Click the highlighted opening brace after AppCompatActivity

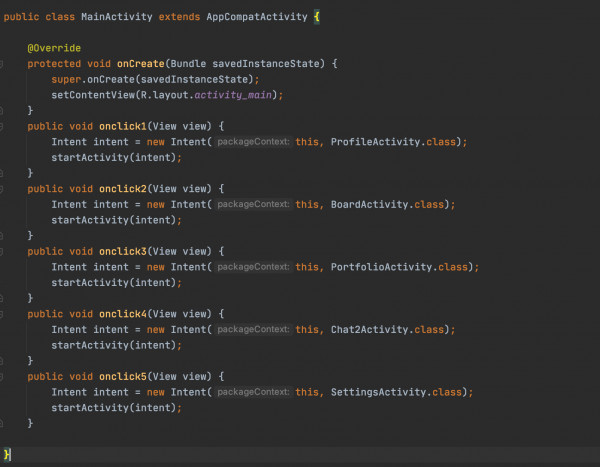tap(317, 17)
